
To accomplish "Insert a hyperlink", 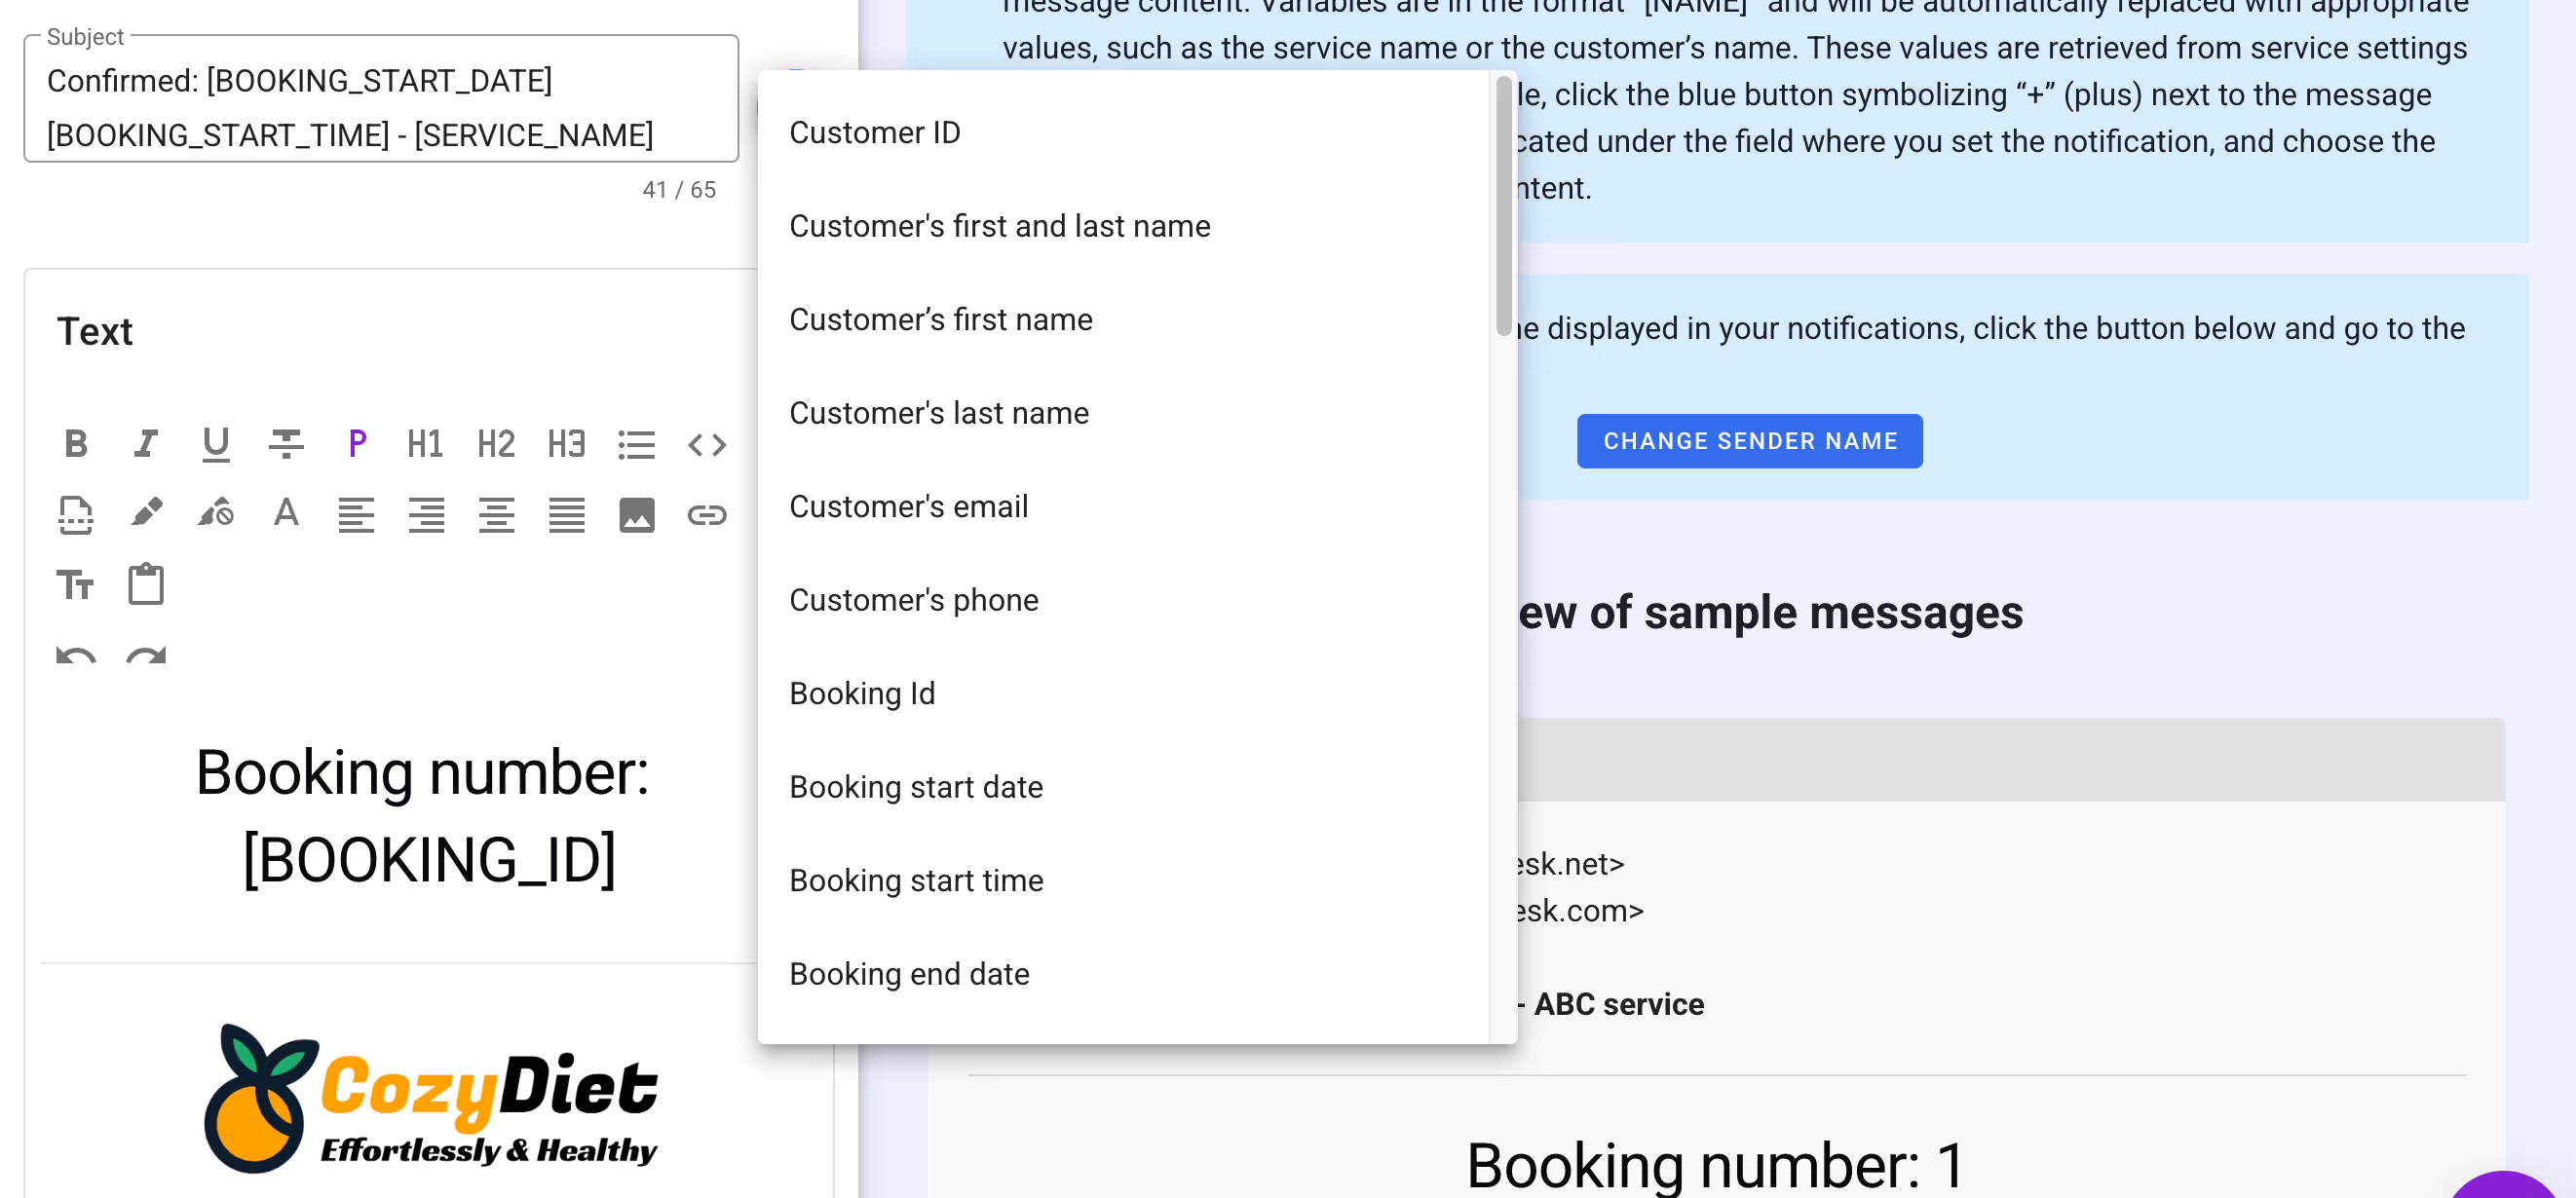I will click(x=707, y=514).
